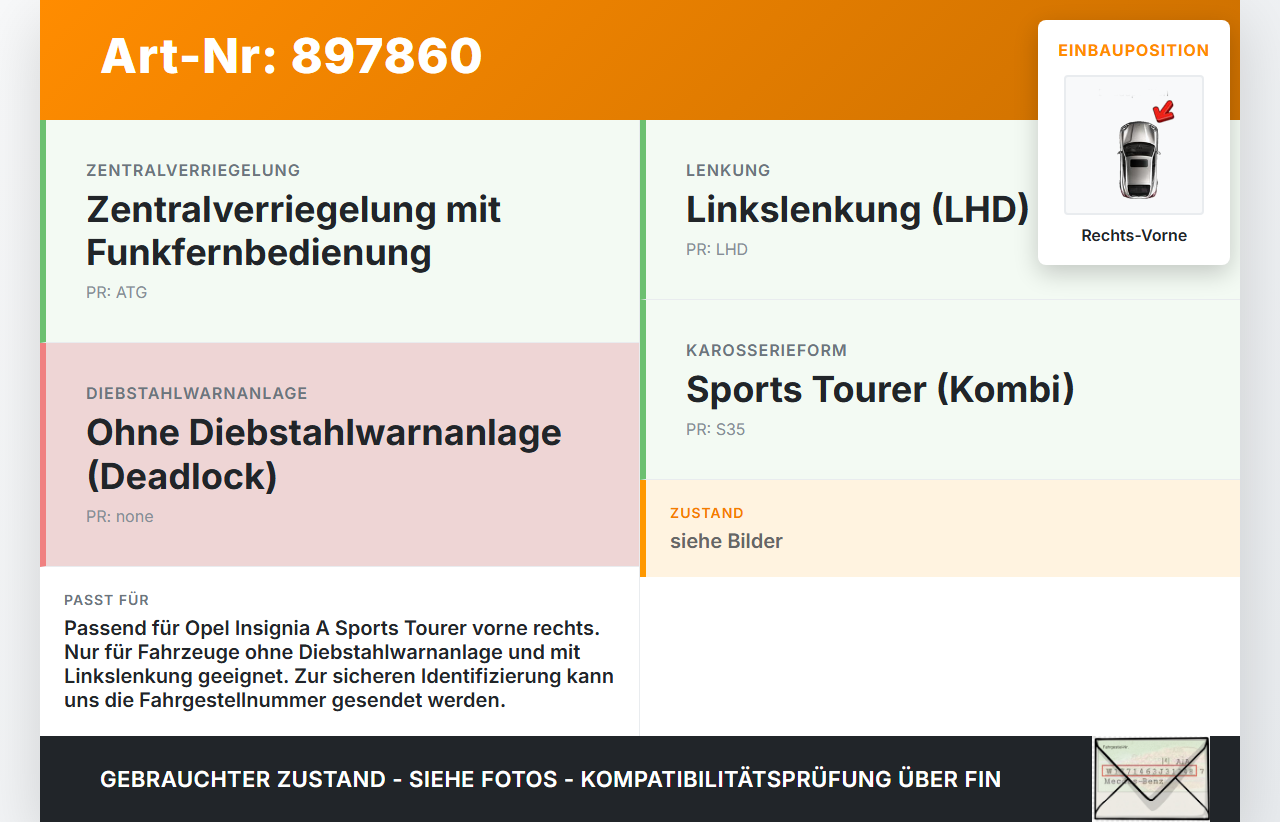Click the ZUSTAND label
The height and width of the screenshot is (822, 1280).
(707, 513)
